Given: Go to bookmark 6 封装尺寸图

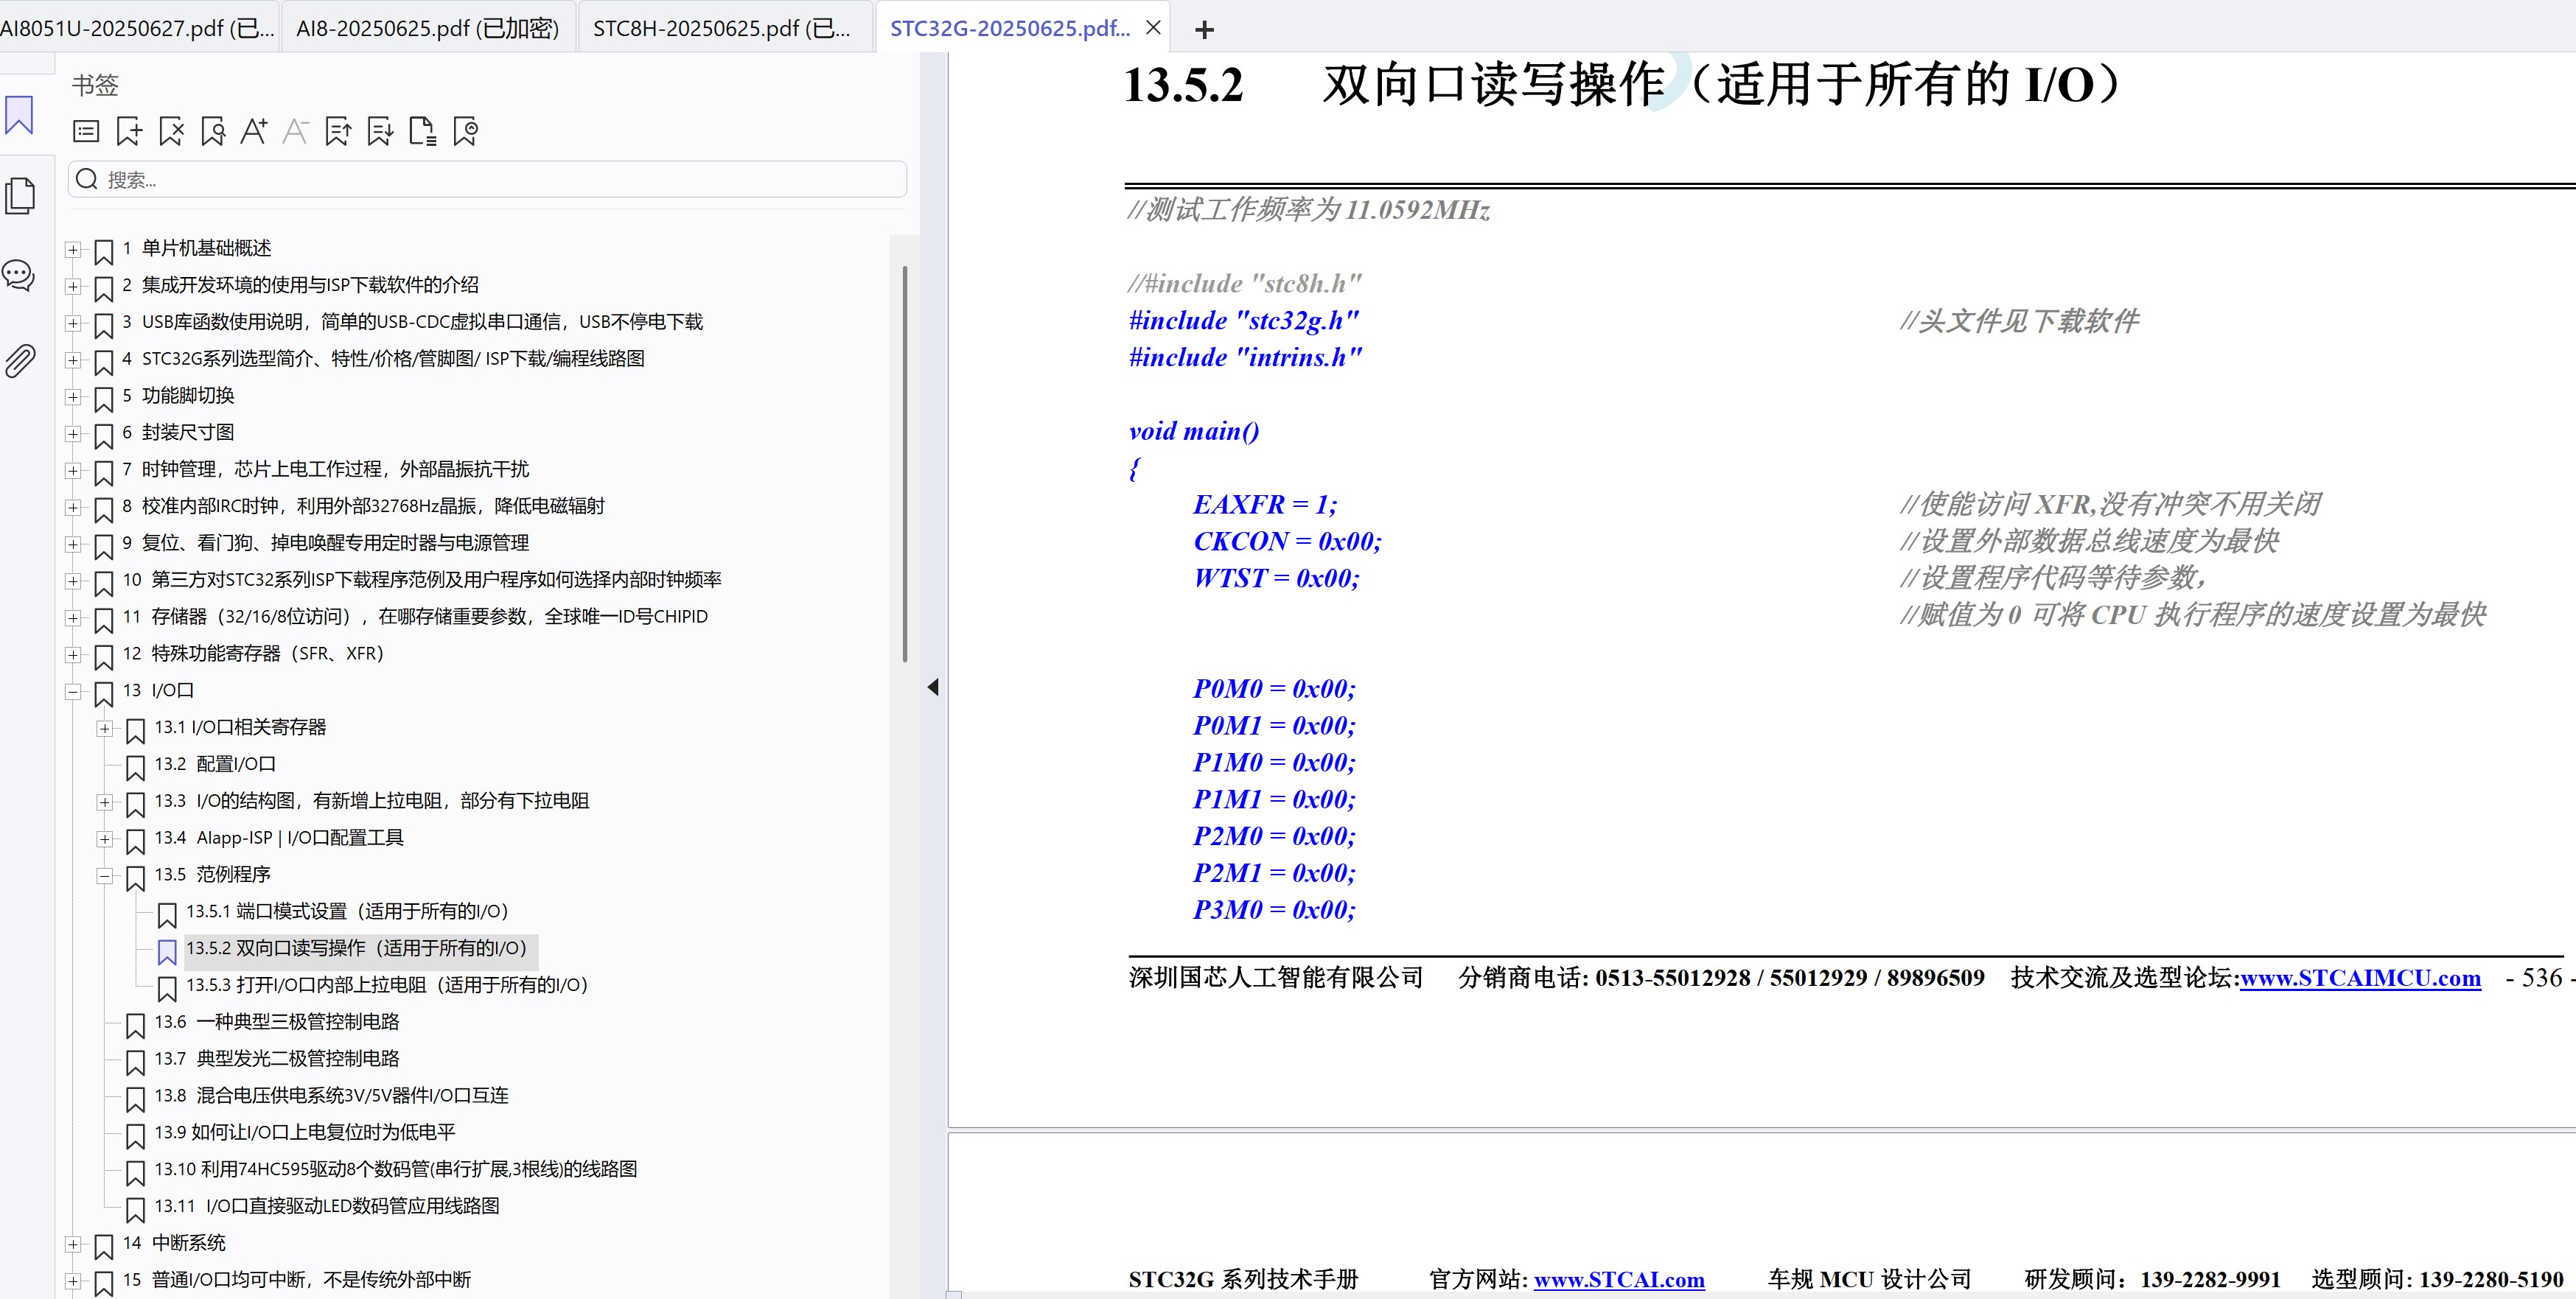Looking at the screenshot, I should coord(178,433).
